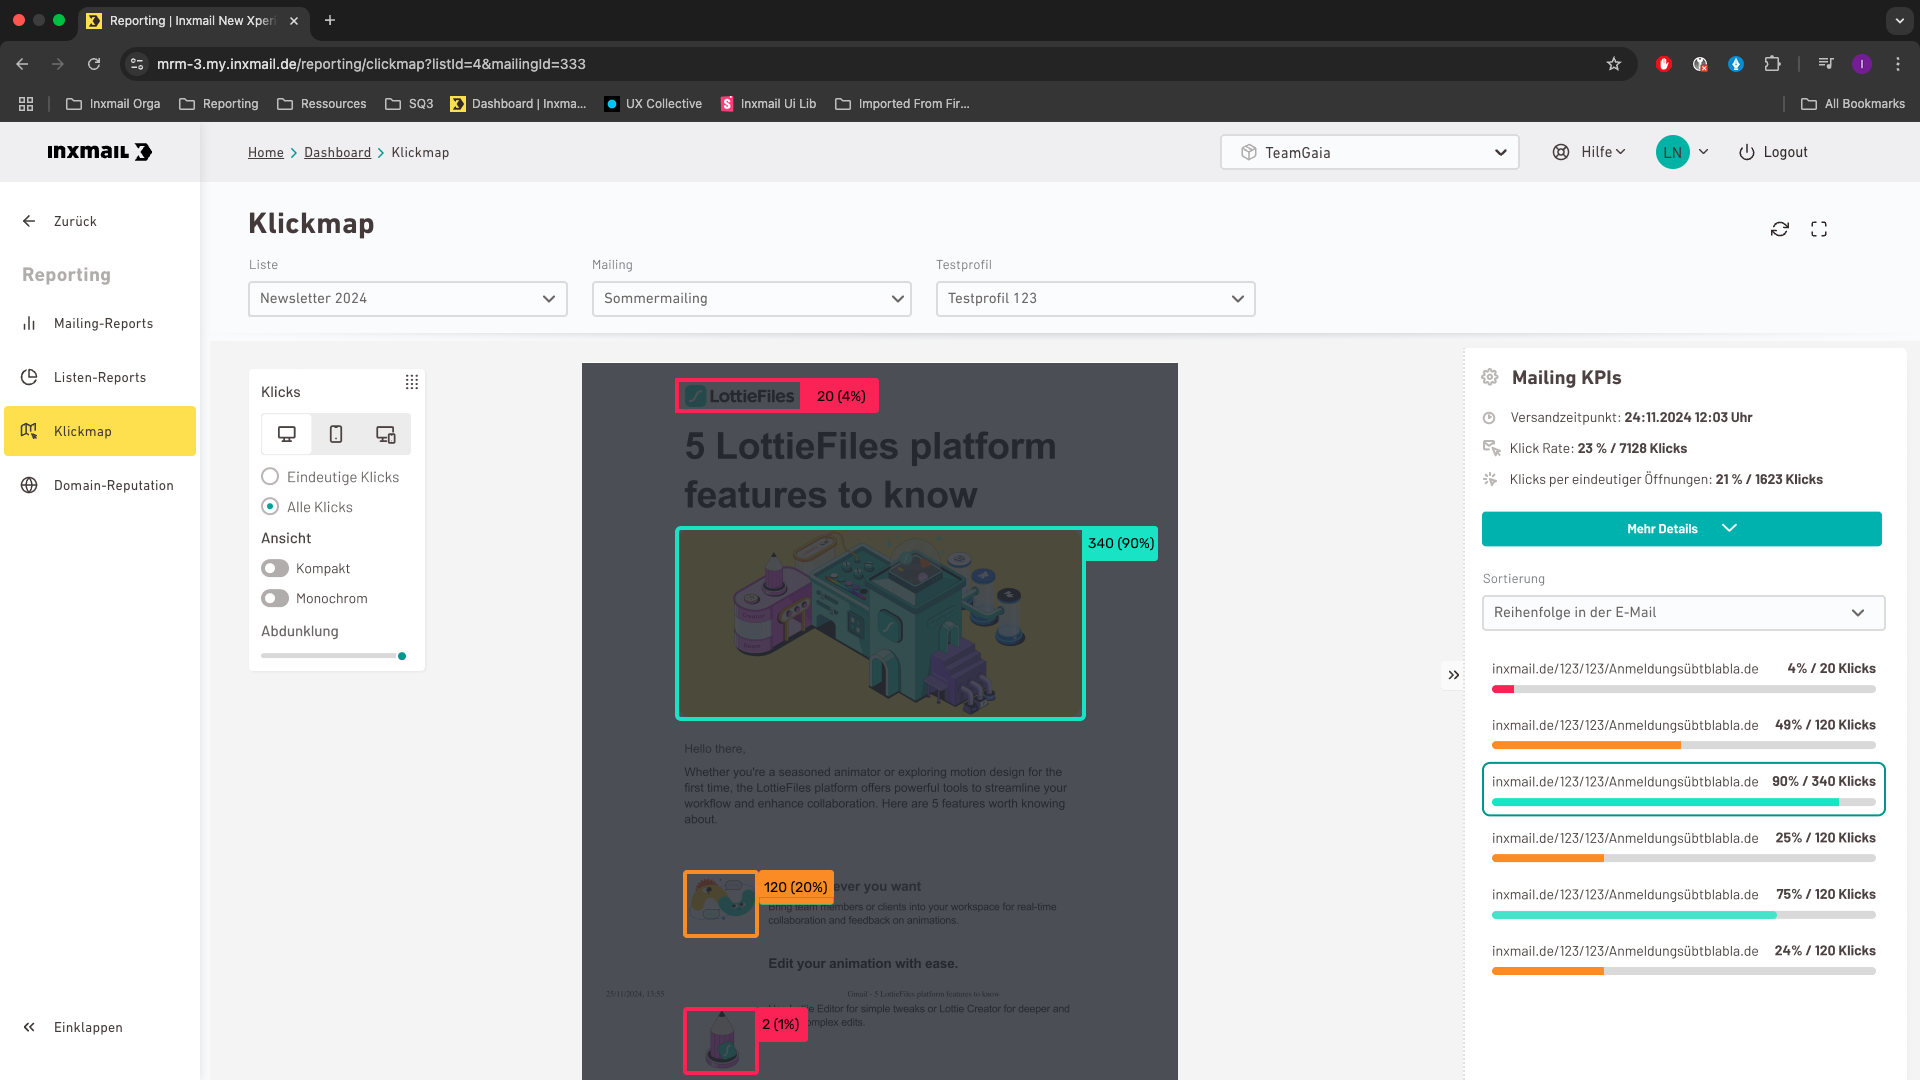Image resolution: width=1920 pixels, height=1080 pixels.
Task: Open Mailing KPIs settings gear
Action: [1490, 377]
